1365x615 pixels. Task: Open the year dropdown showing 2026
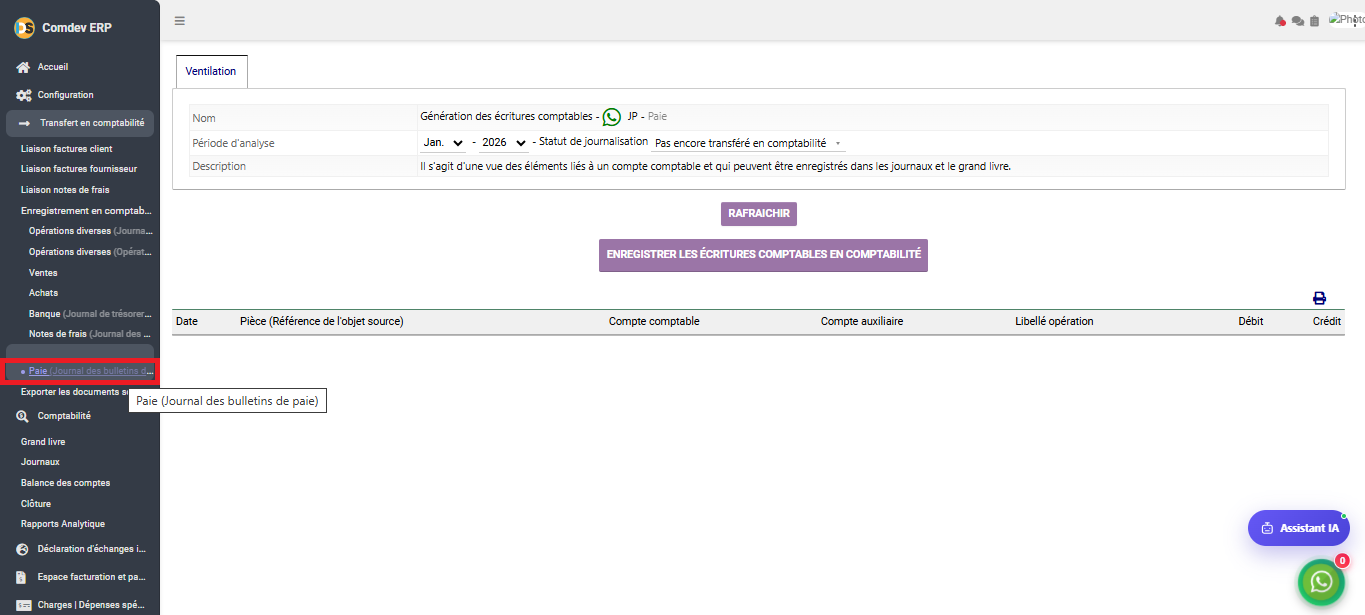[x=503, y=143]
